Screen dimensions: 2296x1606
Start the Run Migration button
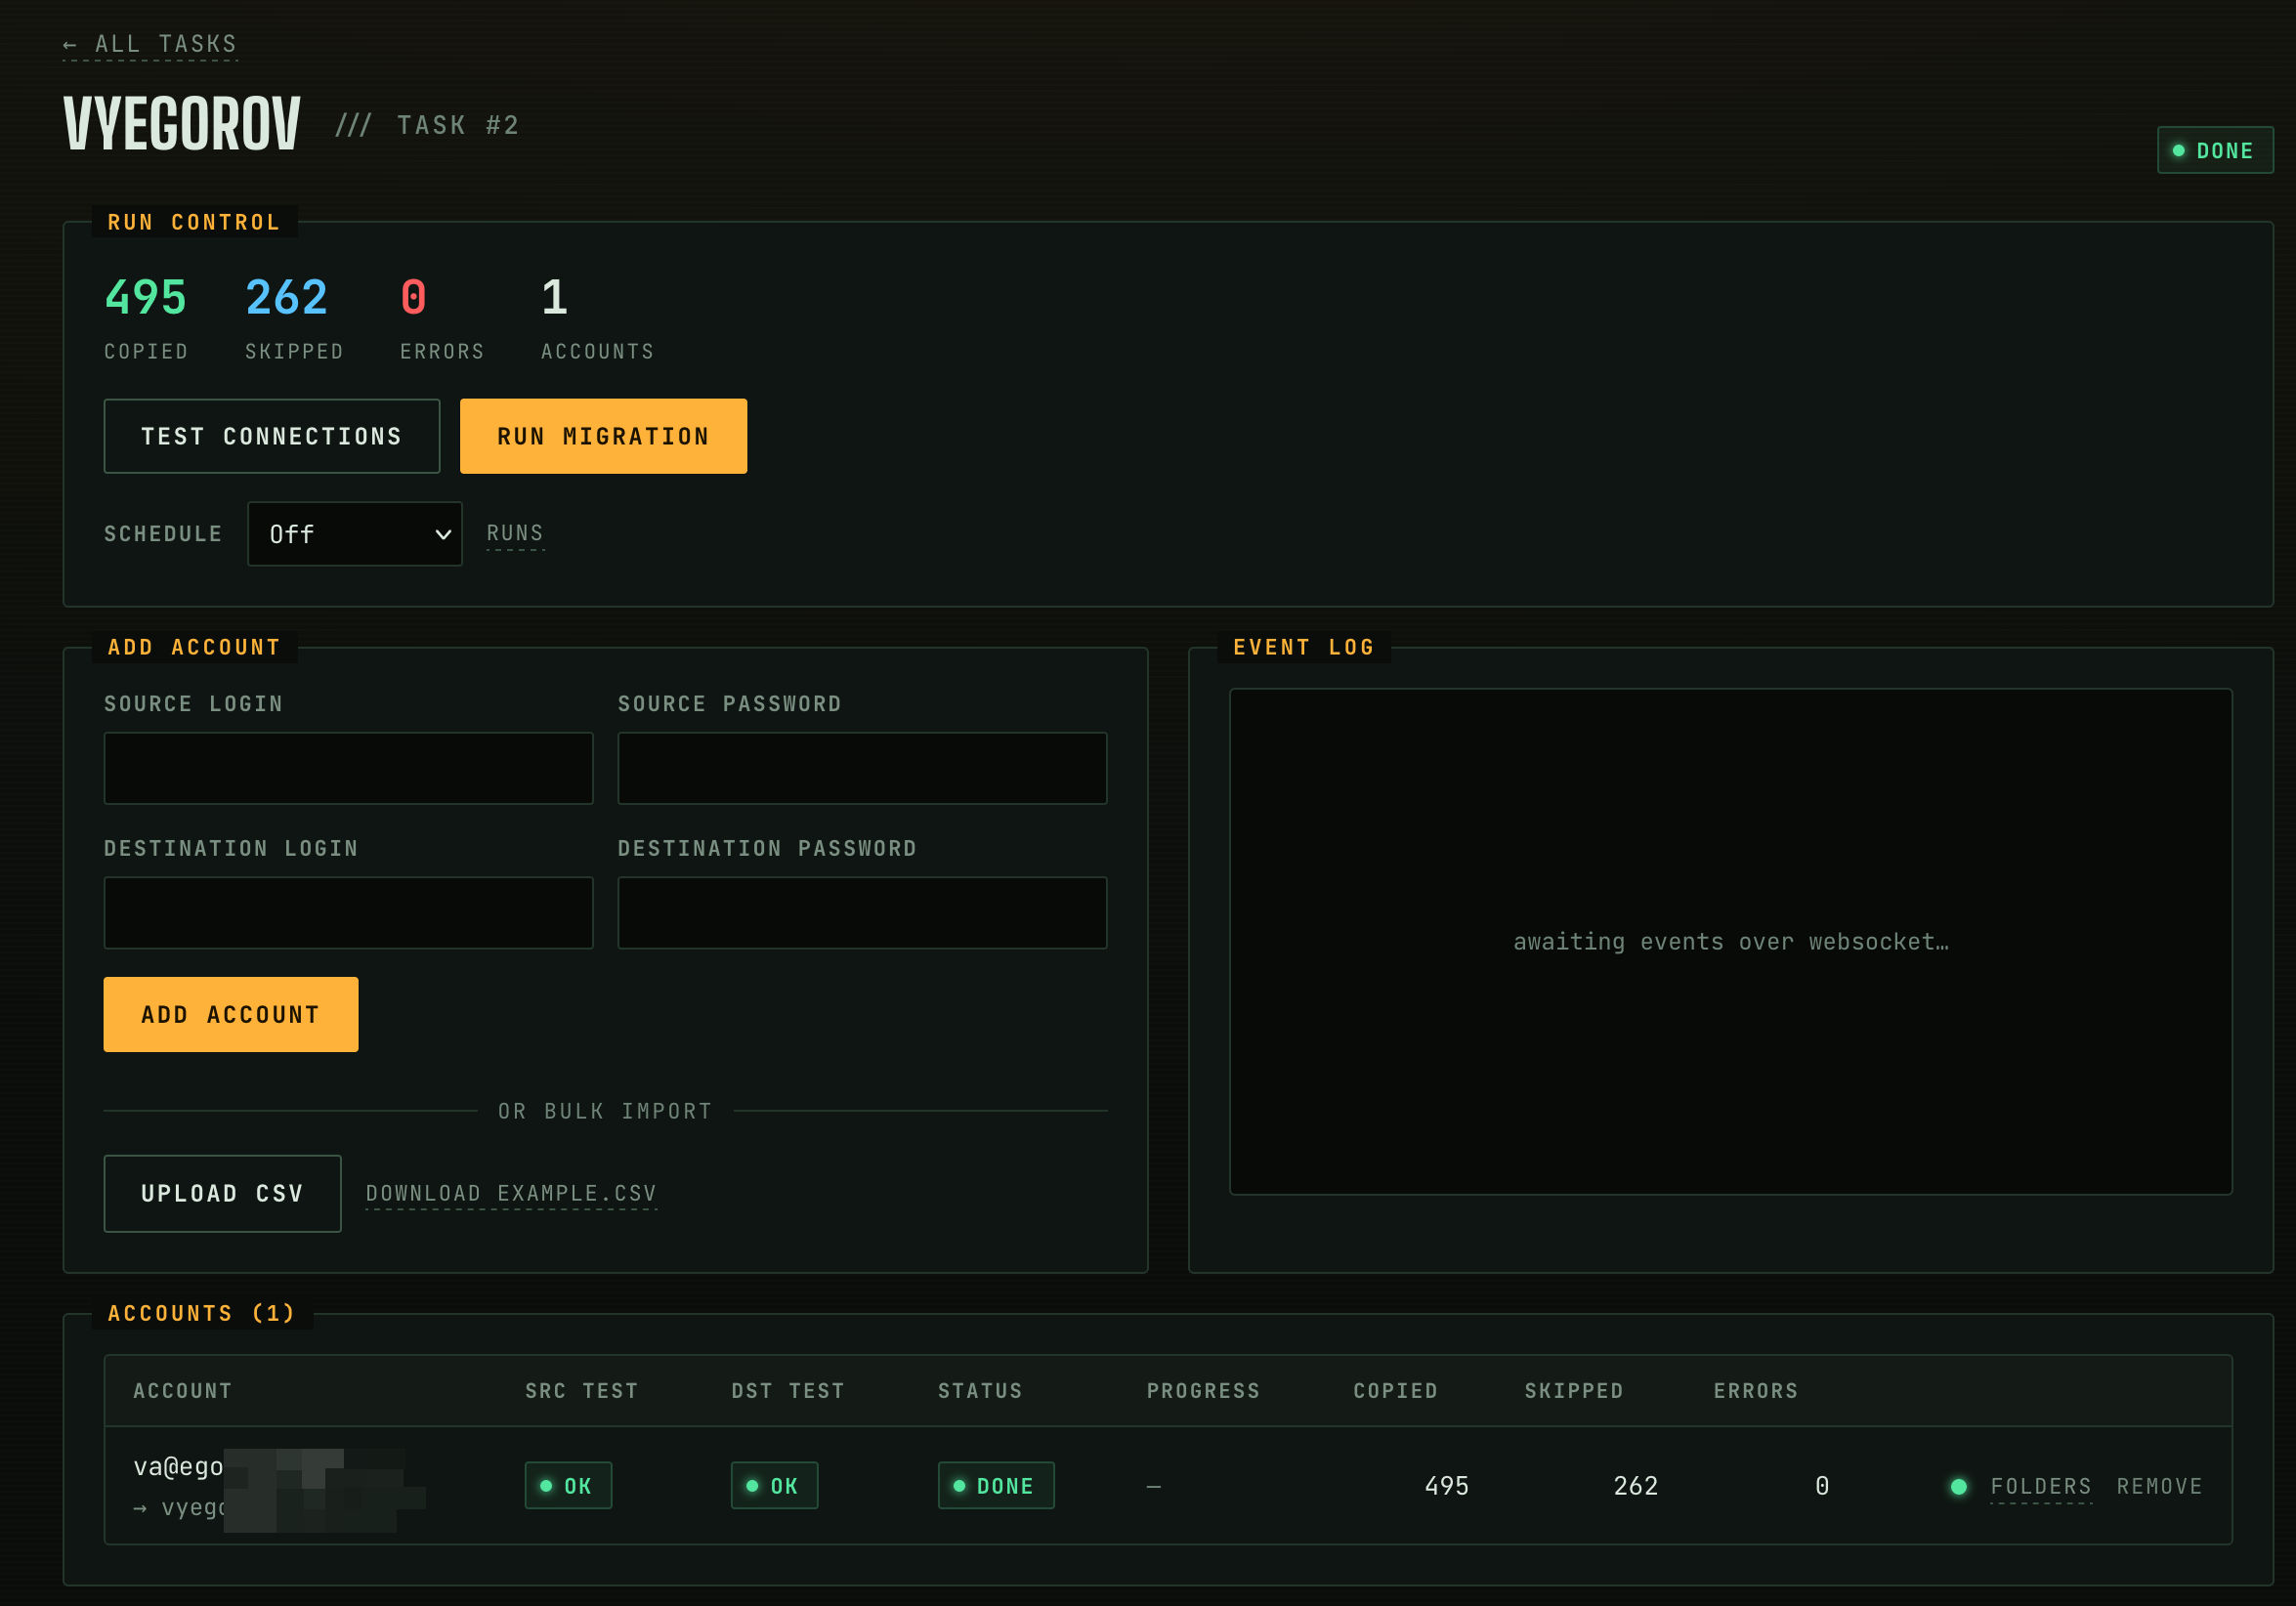pos(603,436)
